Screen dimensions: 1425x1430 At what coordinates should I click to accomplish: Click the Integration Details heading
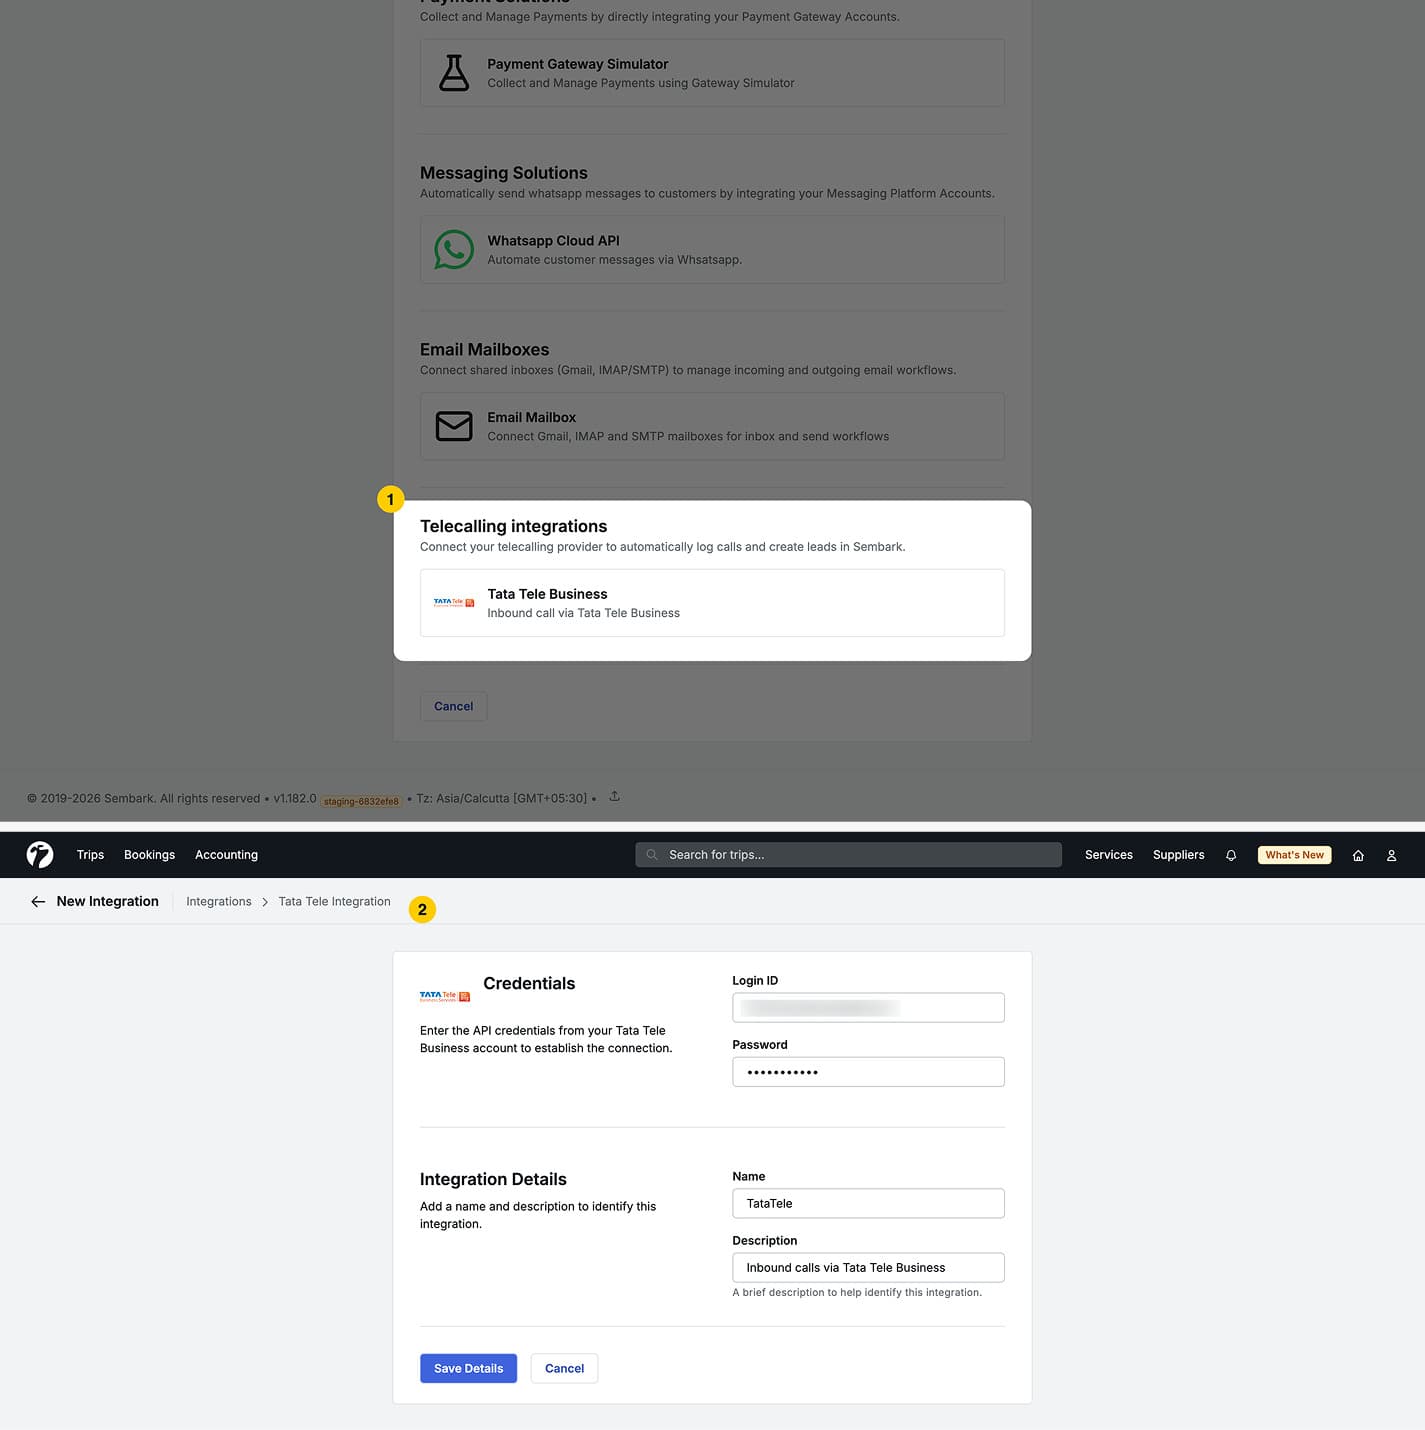point(493,1179)
